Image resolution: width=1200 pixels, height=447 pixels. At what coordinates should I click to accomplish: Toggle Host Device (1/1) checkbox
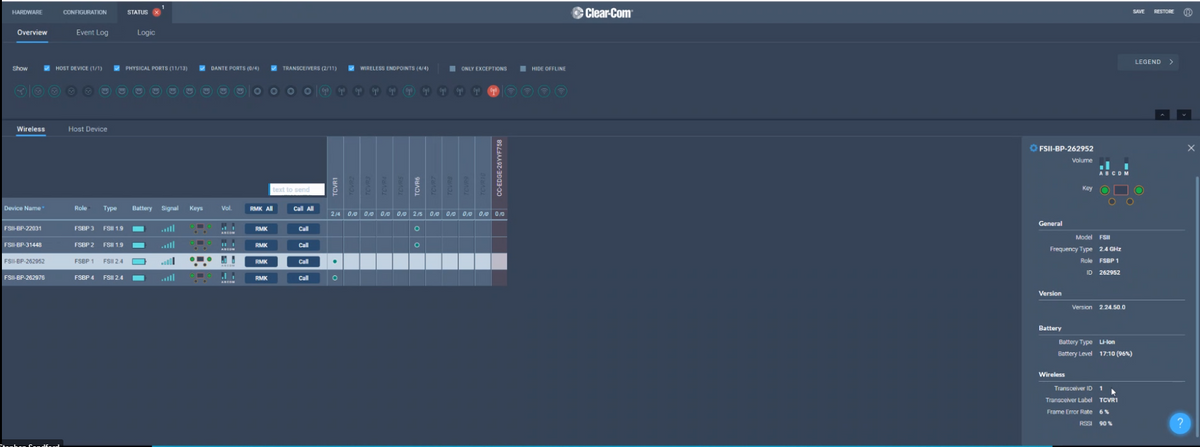click(47, 69)
